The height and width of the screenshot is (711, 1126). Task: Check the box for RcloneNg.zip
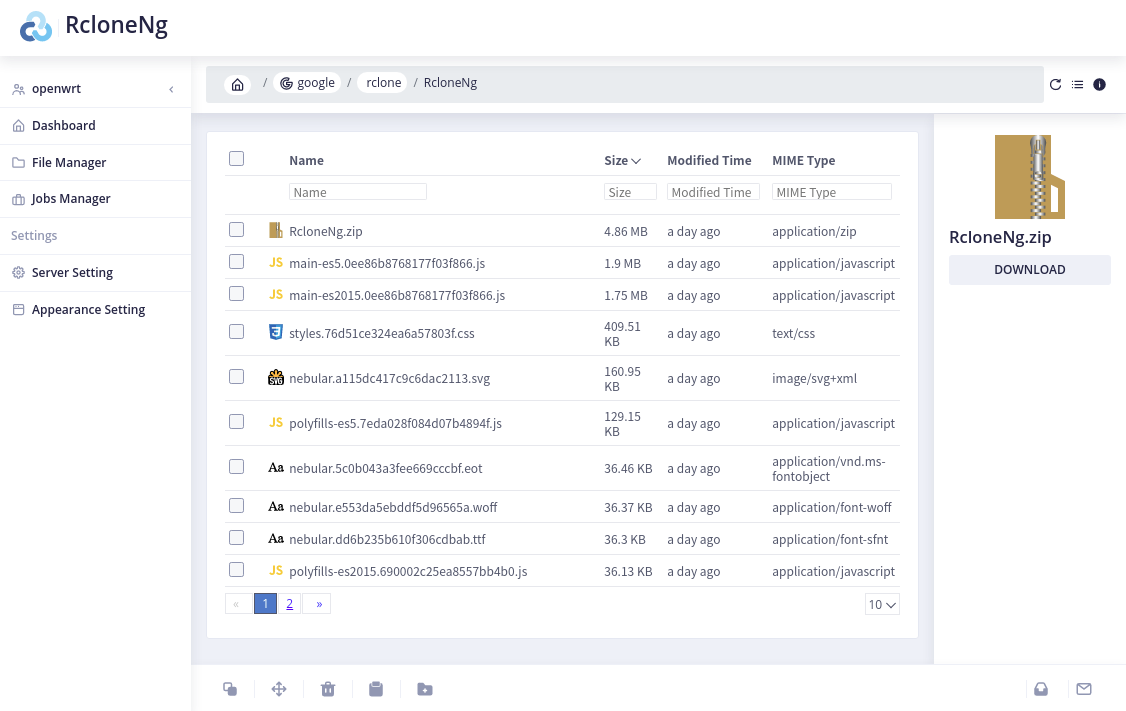(x=236, y=230)
